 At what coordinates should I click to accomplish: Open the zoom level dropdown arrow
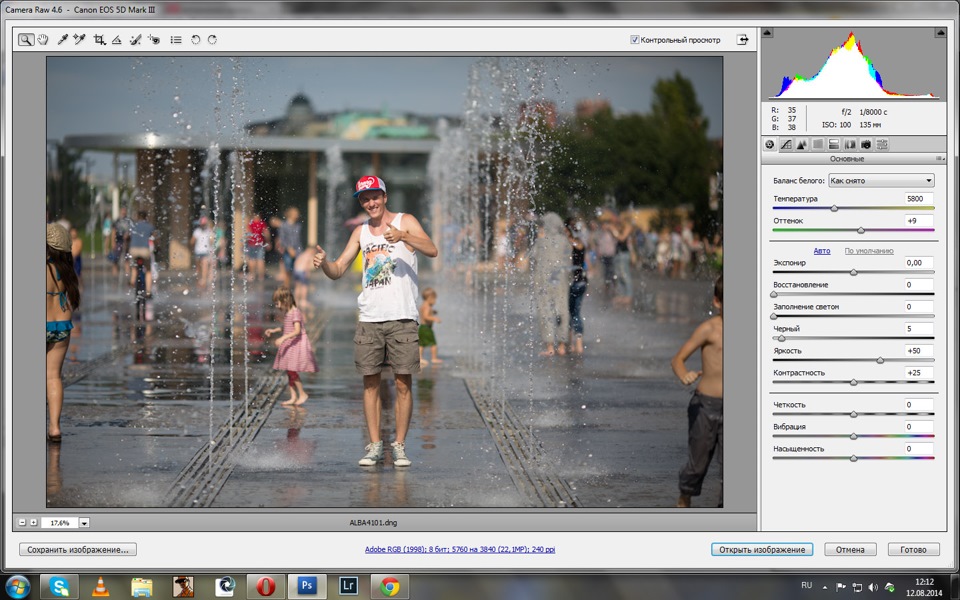(x=84, y=523)
